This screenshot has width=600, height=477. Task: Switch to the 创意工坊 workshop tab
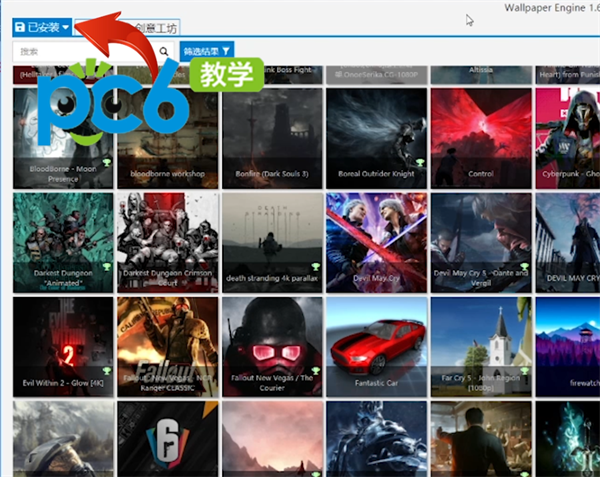155,28
